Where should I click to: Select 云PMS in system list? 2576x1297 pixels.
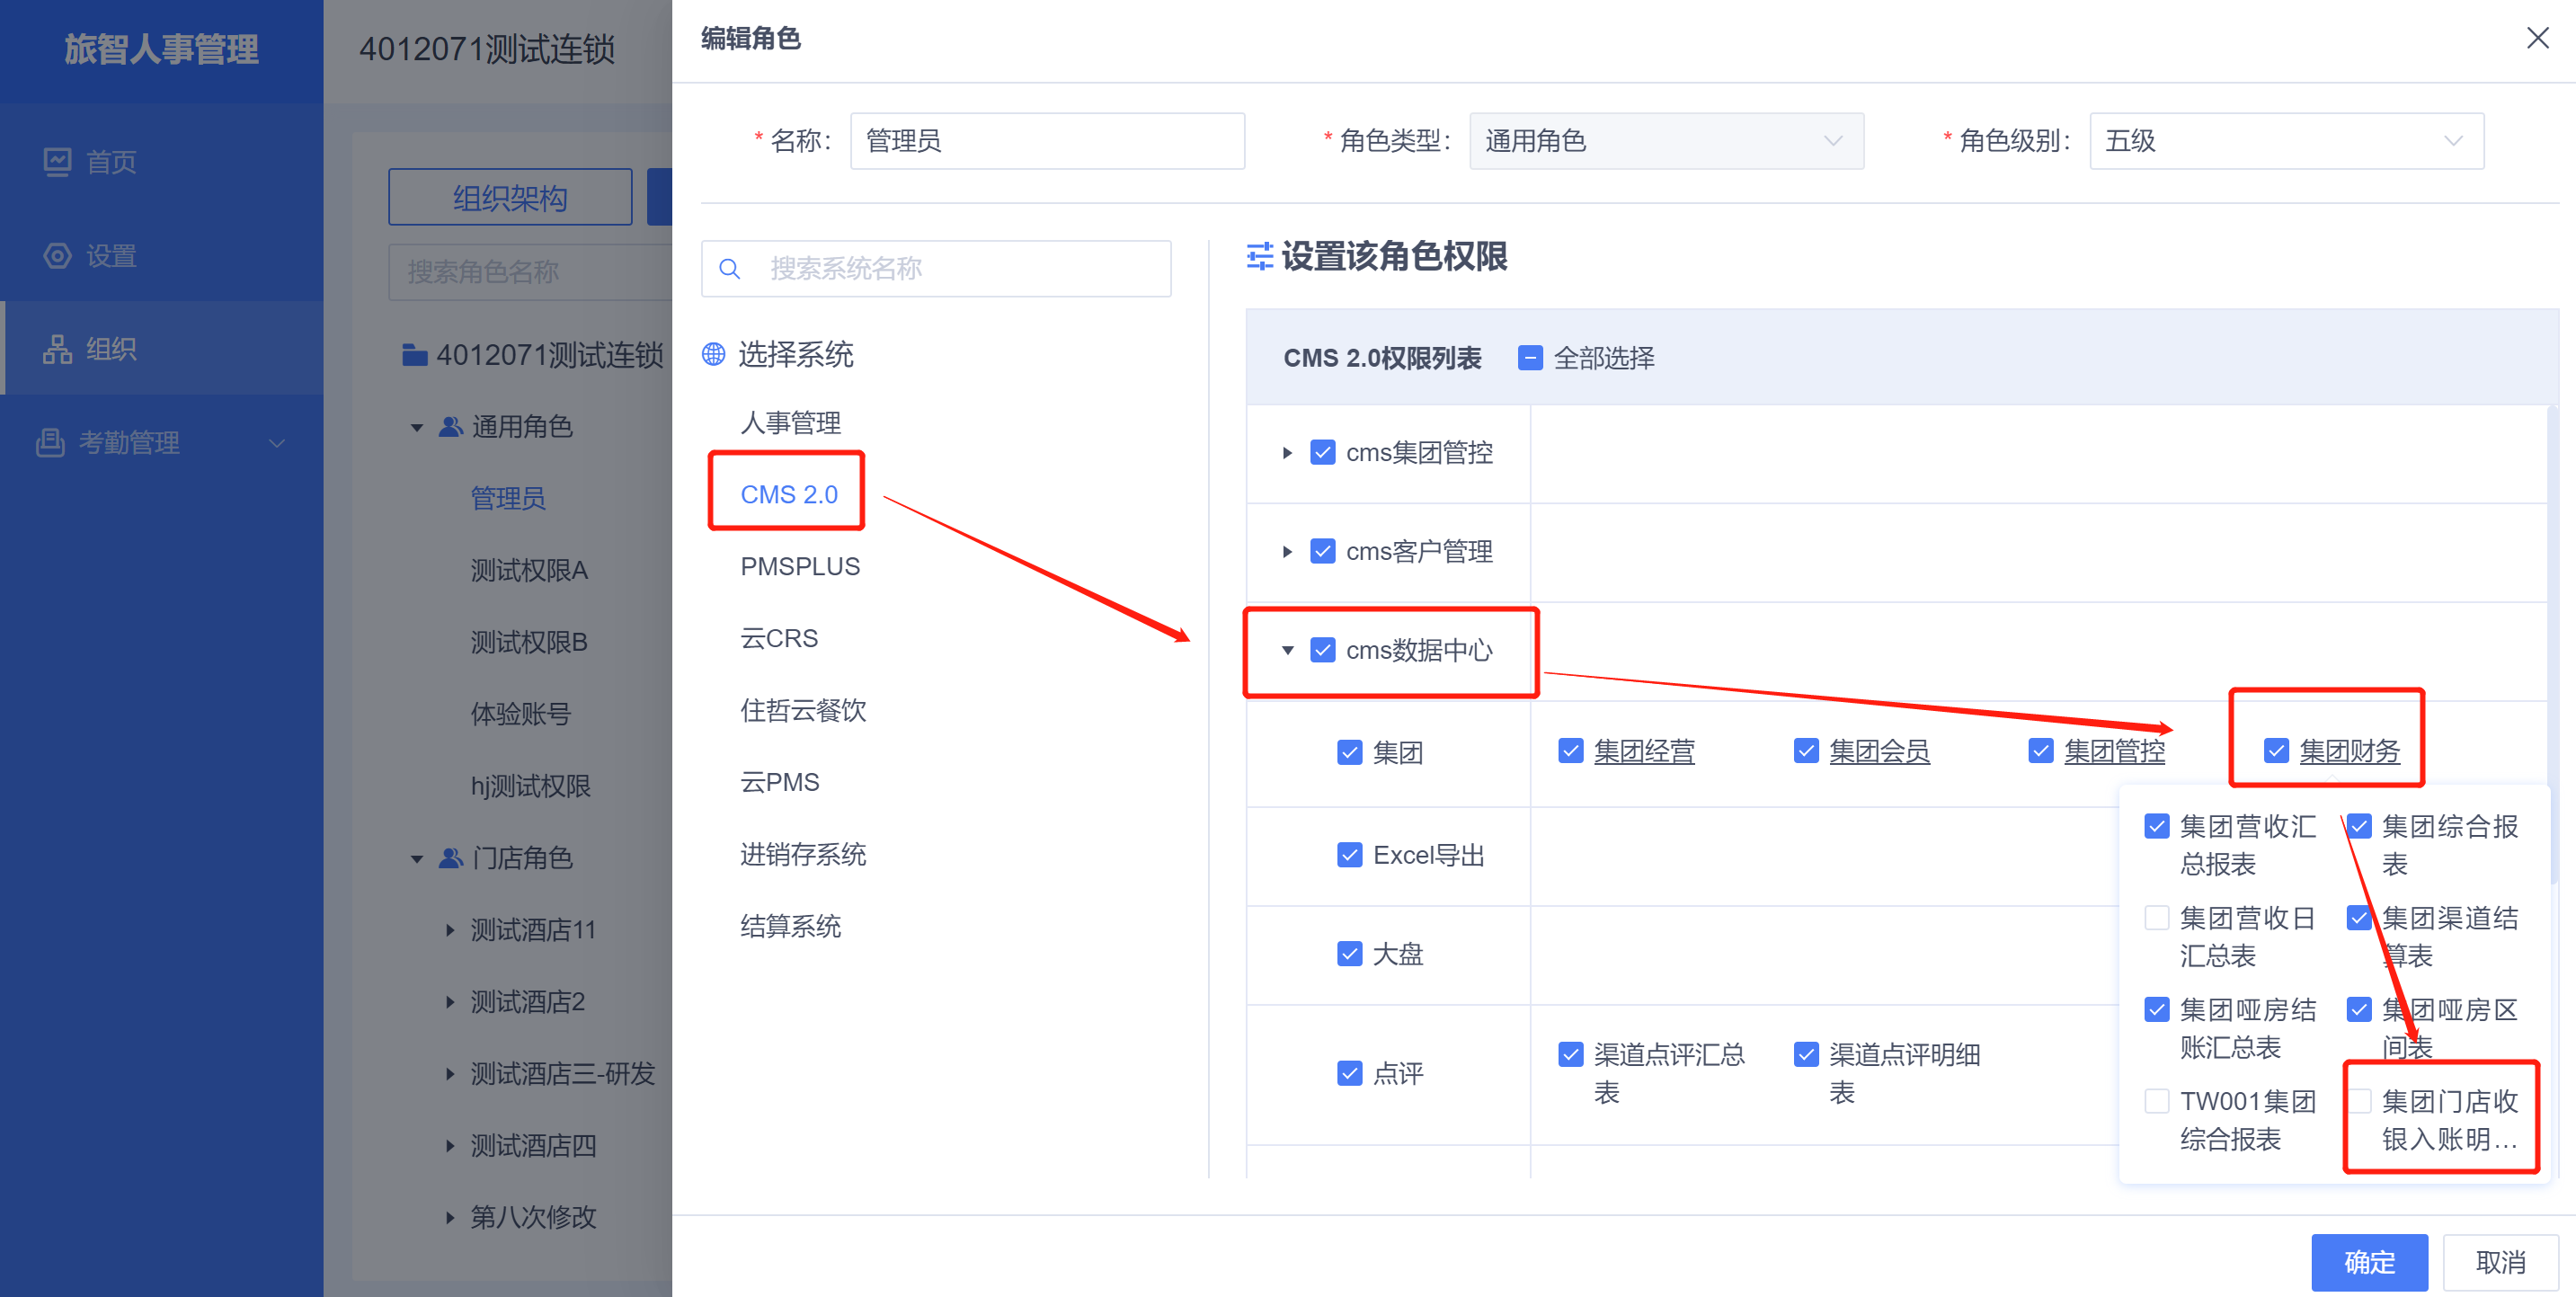(780, 782)
